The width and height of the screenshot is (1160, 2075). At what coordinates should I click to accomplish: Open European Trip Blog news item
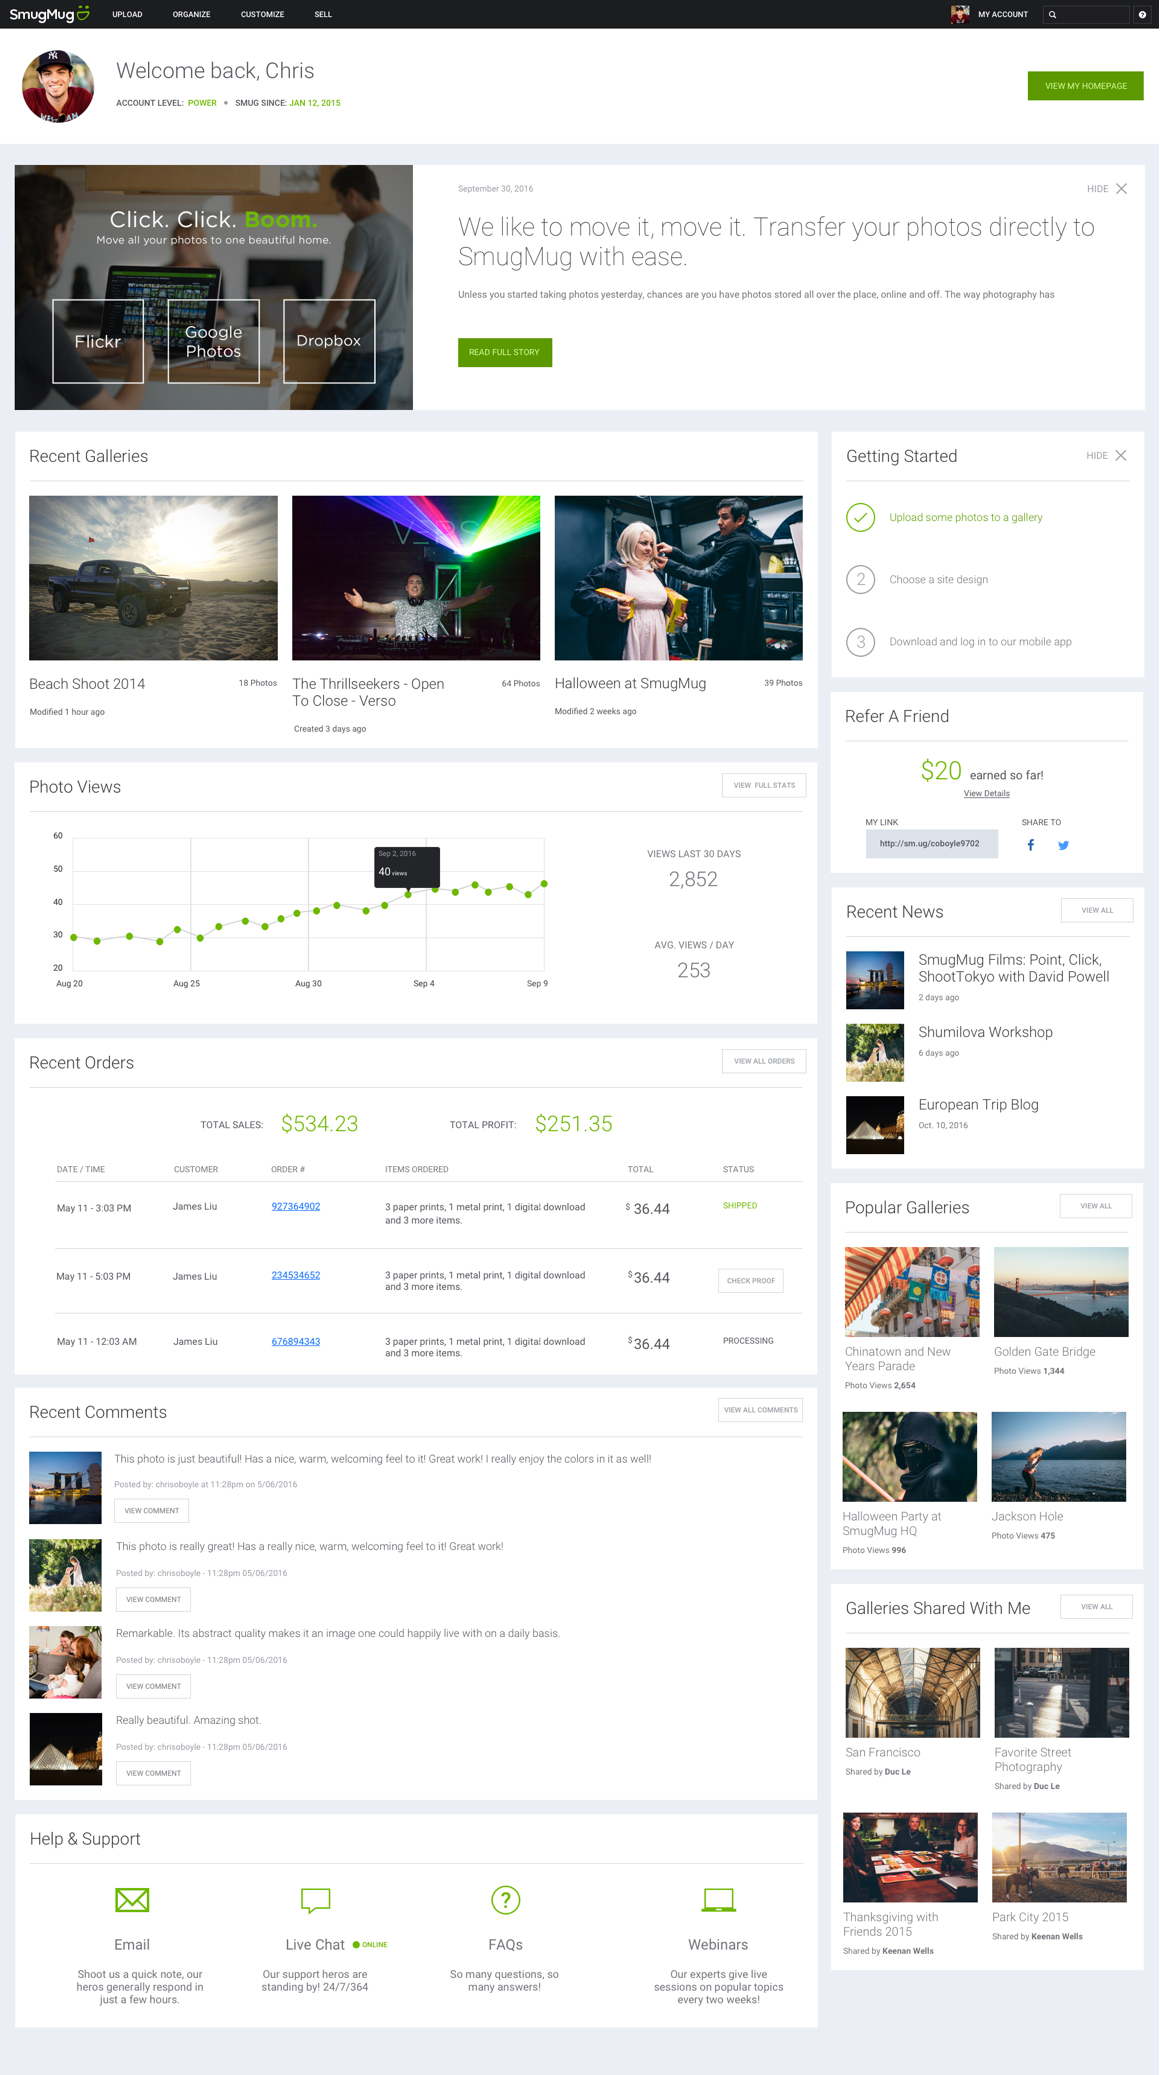click(x=978, y=1105)
